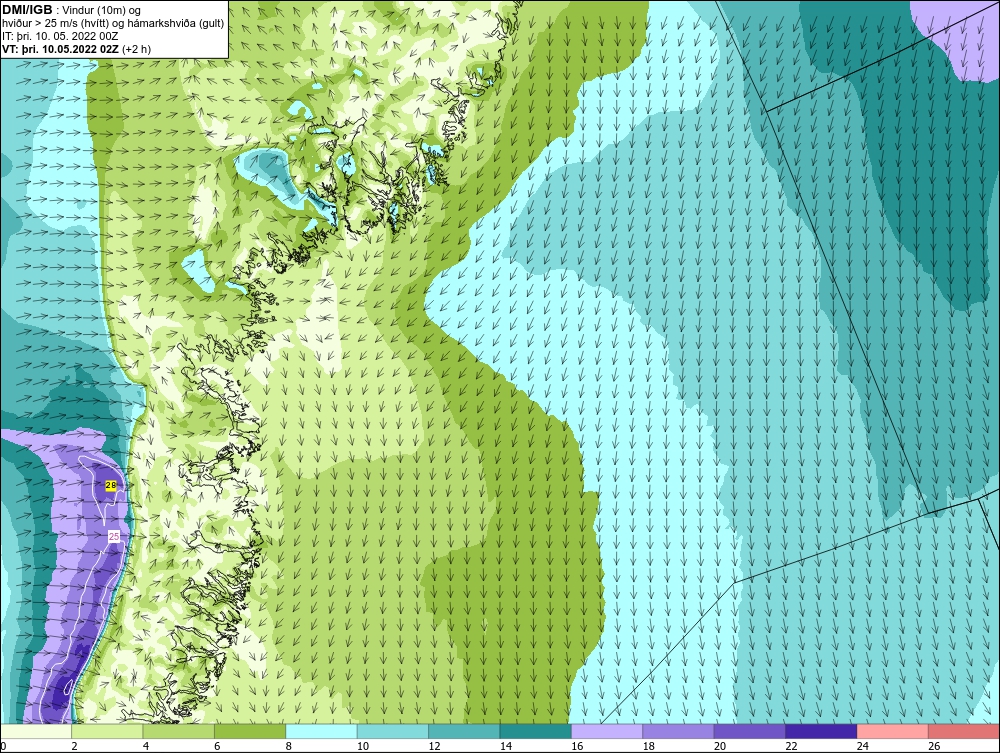Click the 26+ m/s red legend swatch

(x=964, y=731)
